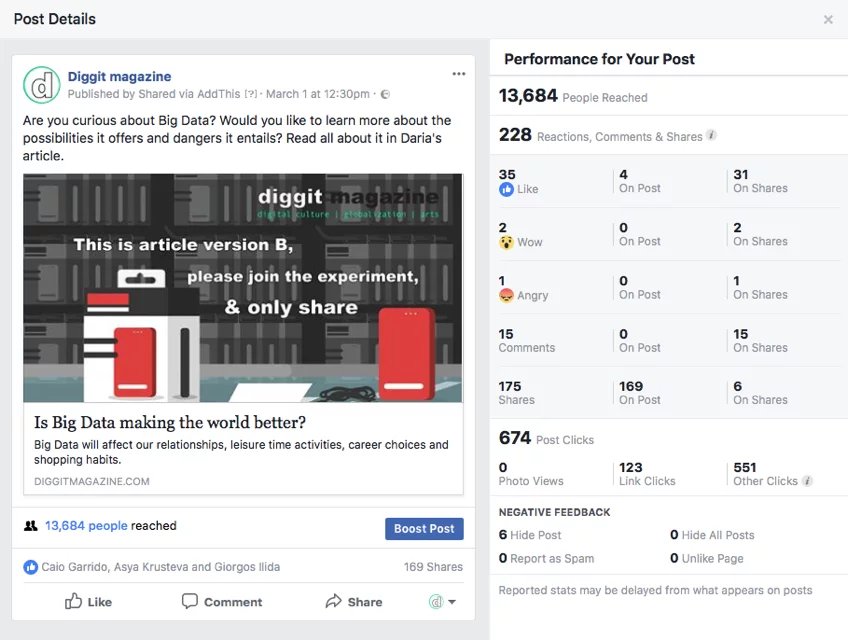Open the post-as identity dropdown arrow
Screen dimensions: 848x640
[452, 602]
